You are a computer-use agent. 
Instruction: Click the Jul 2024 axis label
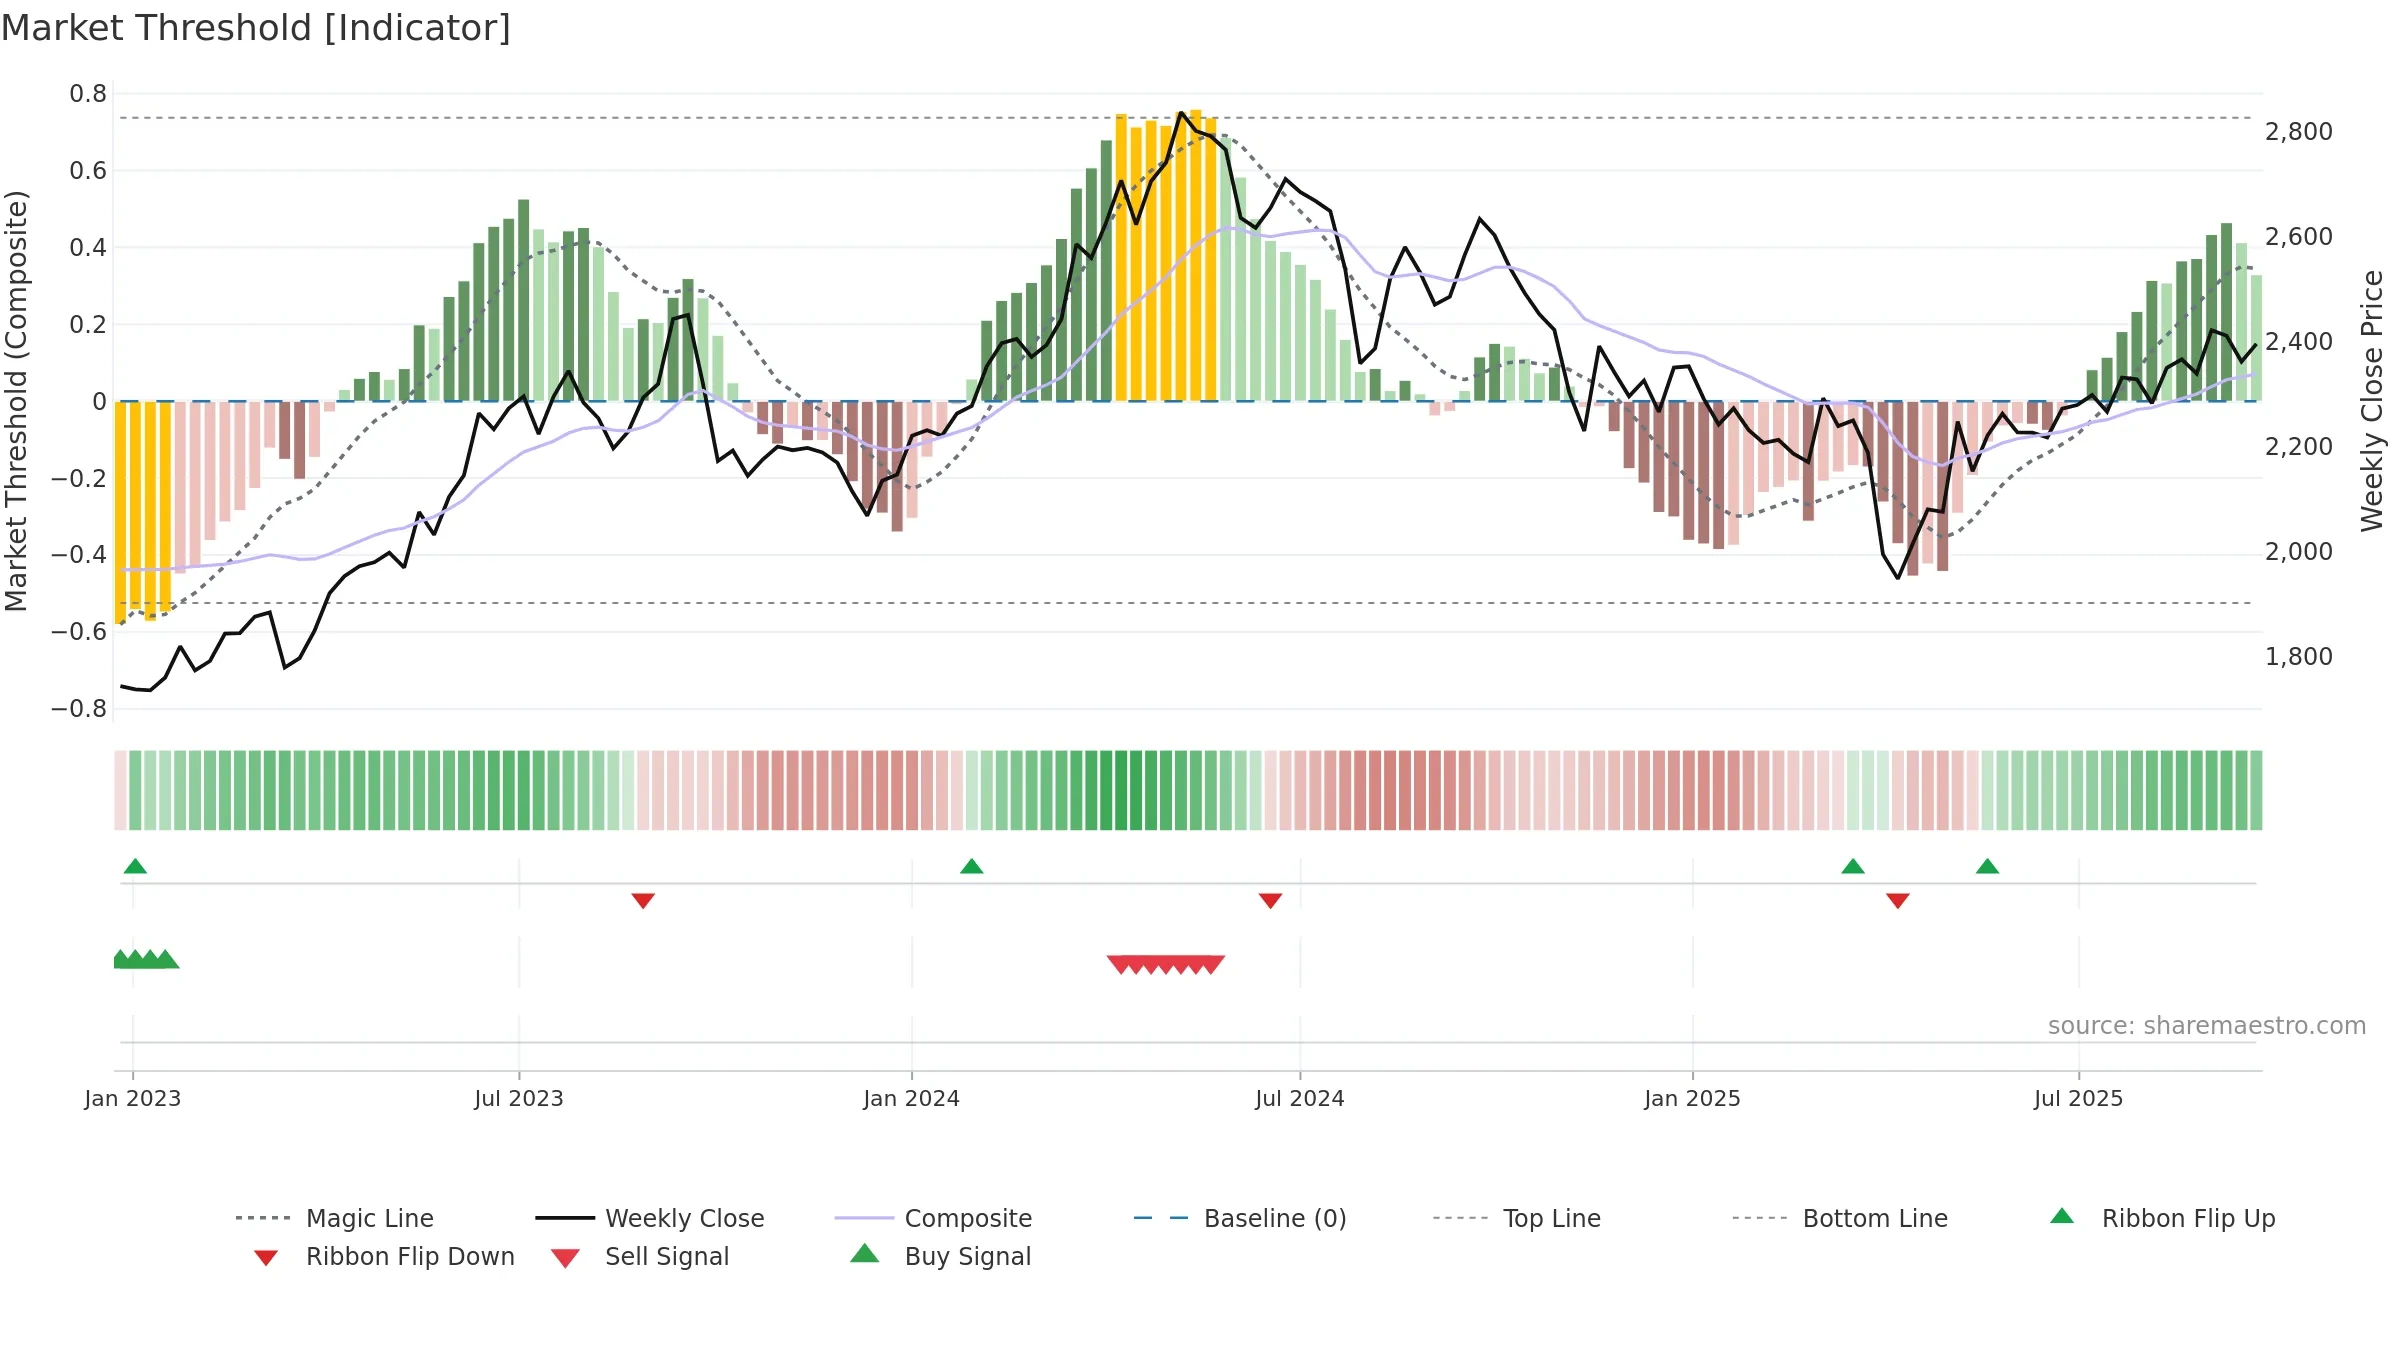click(x=1300, y=1098)
